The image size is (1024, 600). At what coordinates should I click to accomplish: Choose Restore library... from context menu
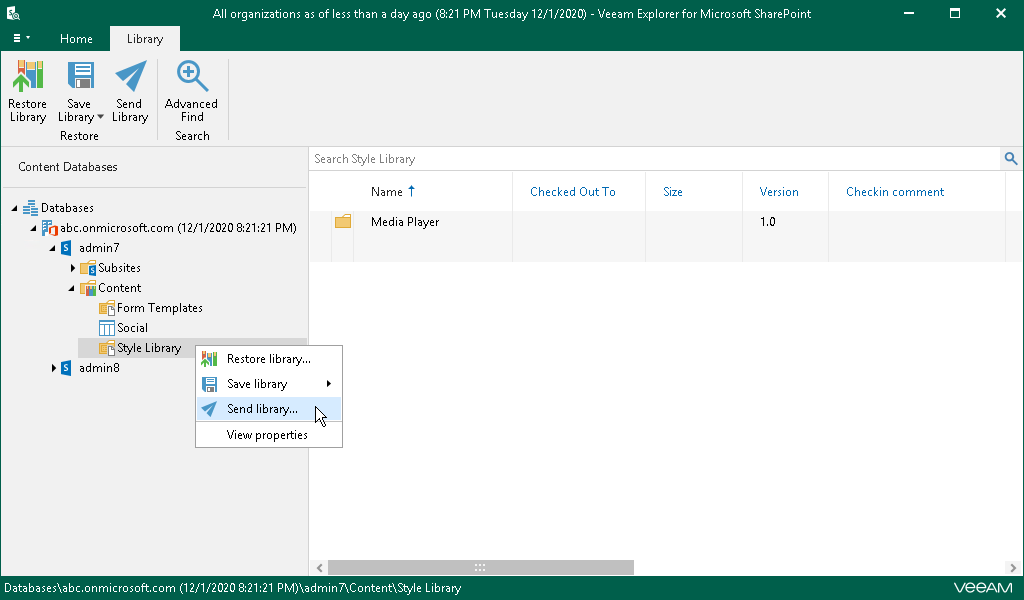(x=268, y=359)
